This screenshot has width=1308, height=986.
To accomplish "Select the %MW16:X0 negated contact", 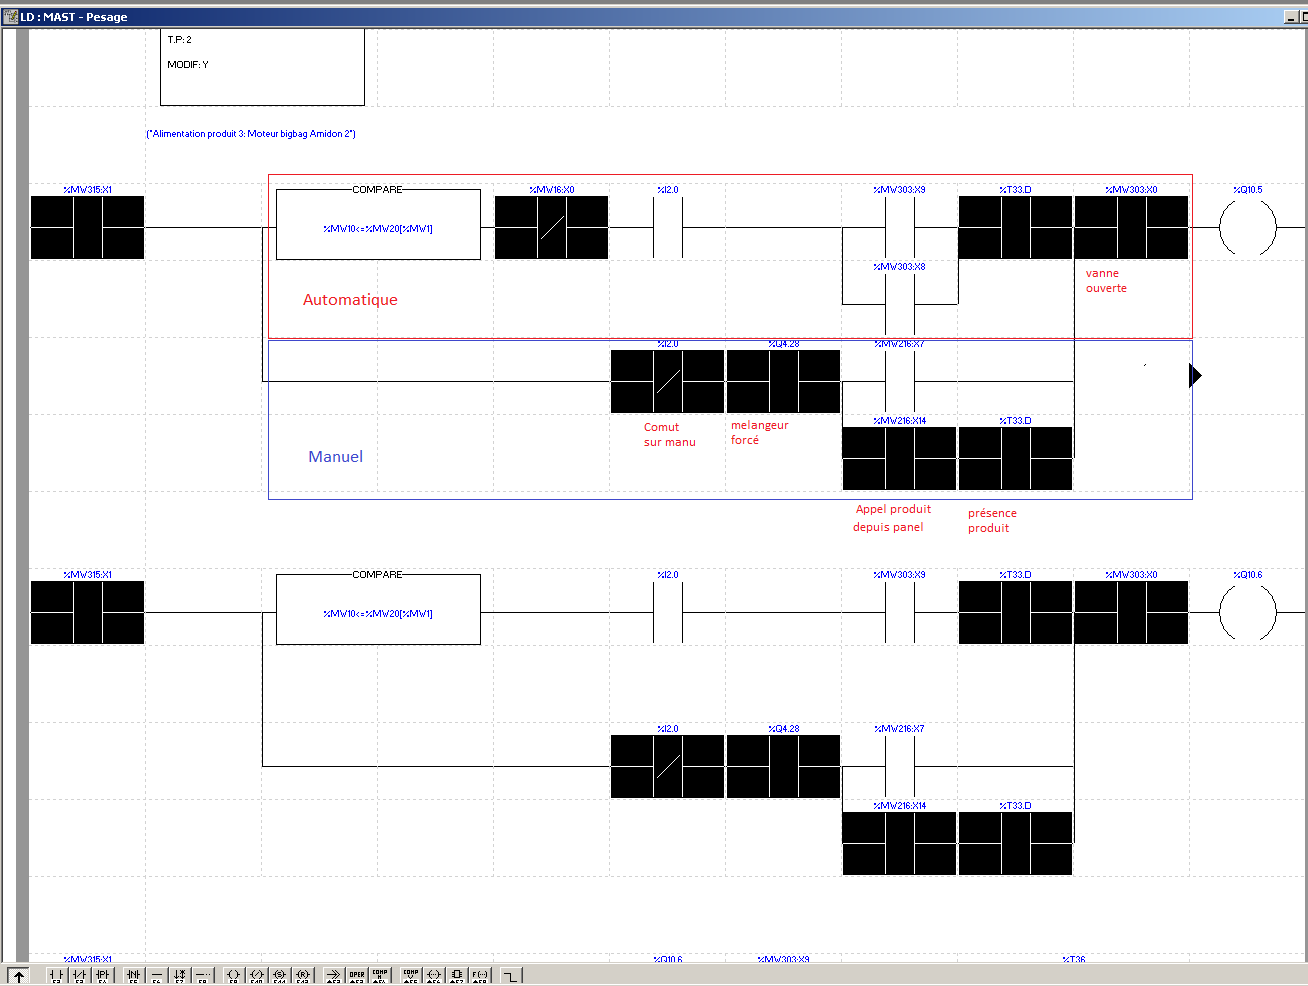I will (x=551, y=227).
